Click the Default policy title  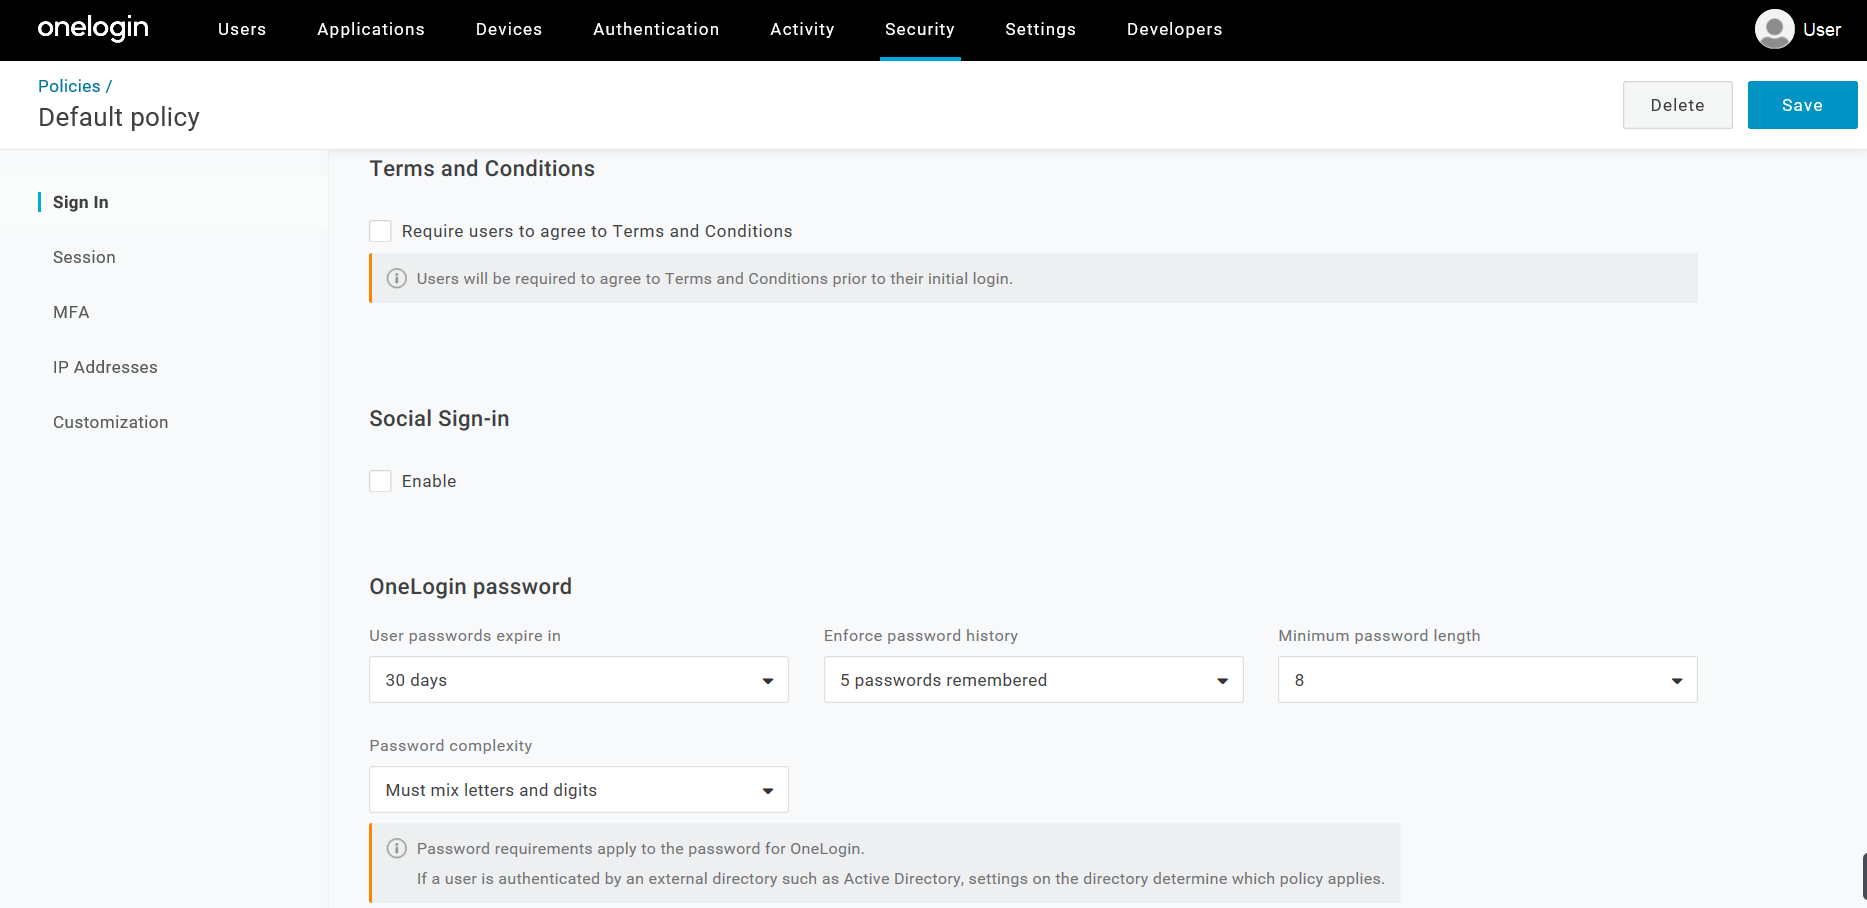click(119, 117)
